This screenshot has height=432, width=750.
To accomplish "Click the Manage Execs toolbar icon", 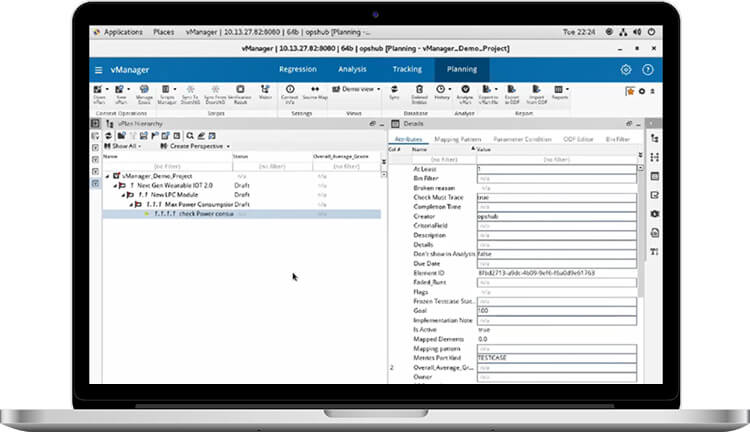I will click(x=143, y=92).
